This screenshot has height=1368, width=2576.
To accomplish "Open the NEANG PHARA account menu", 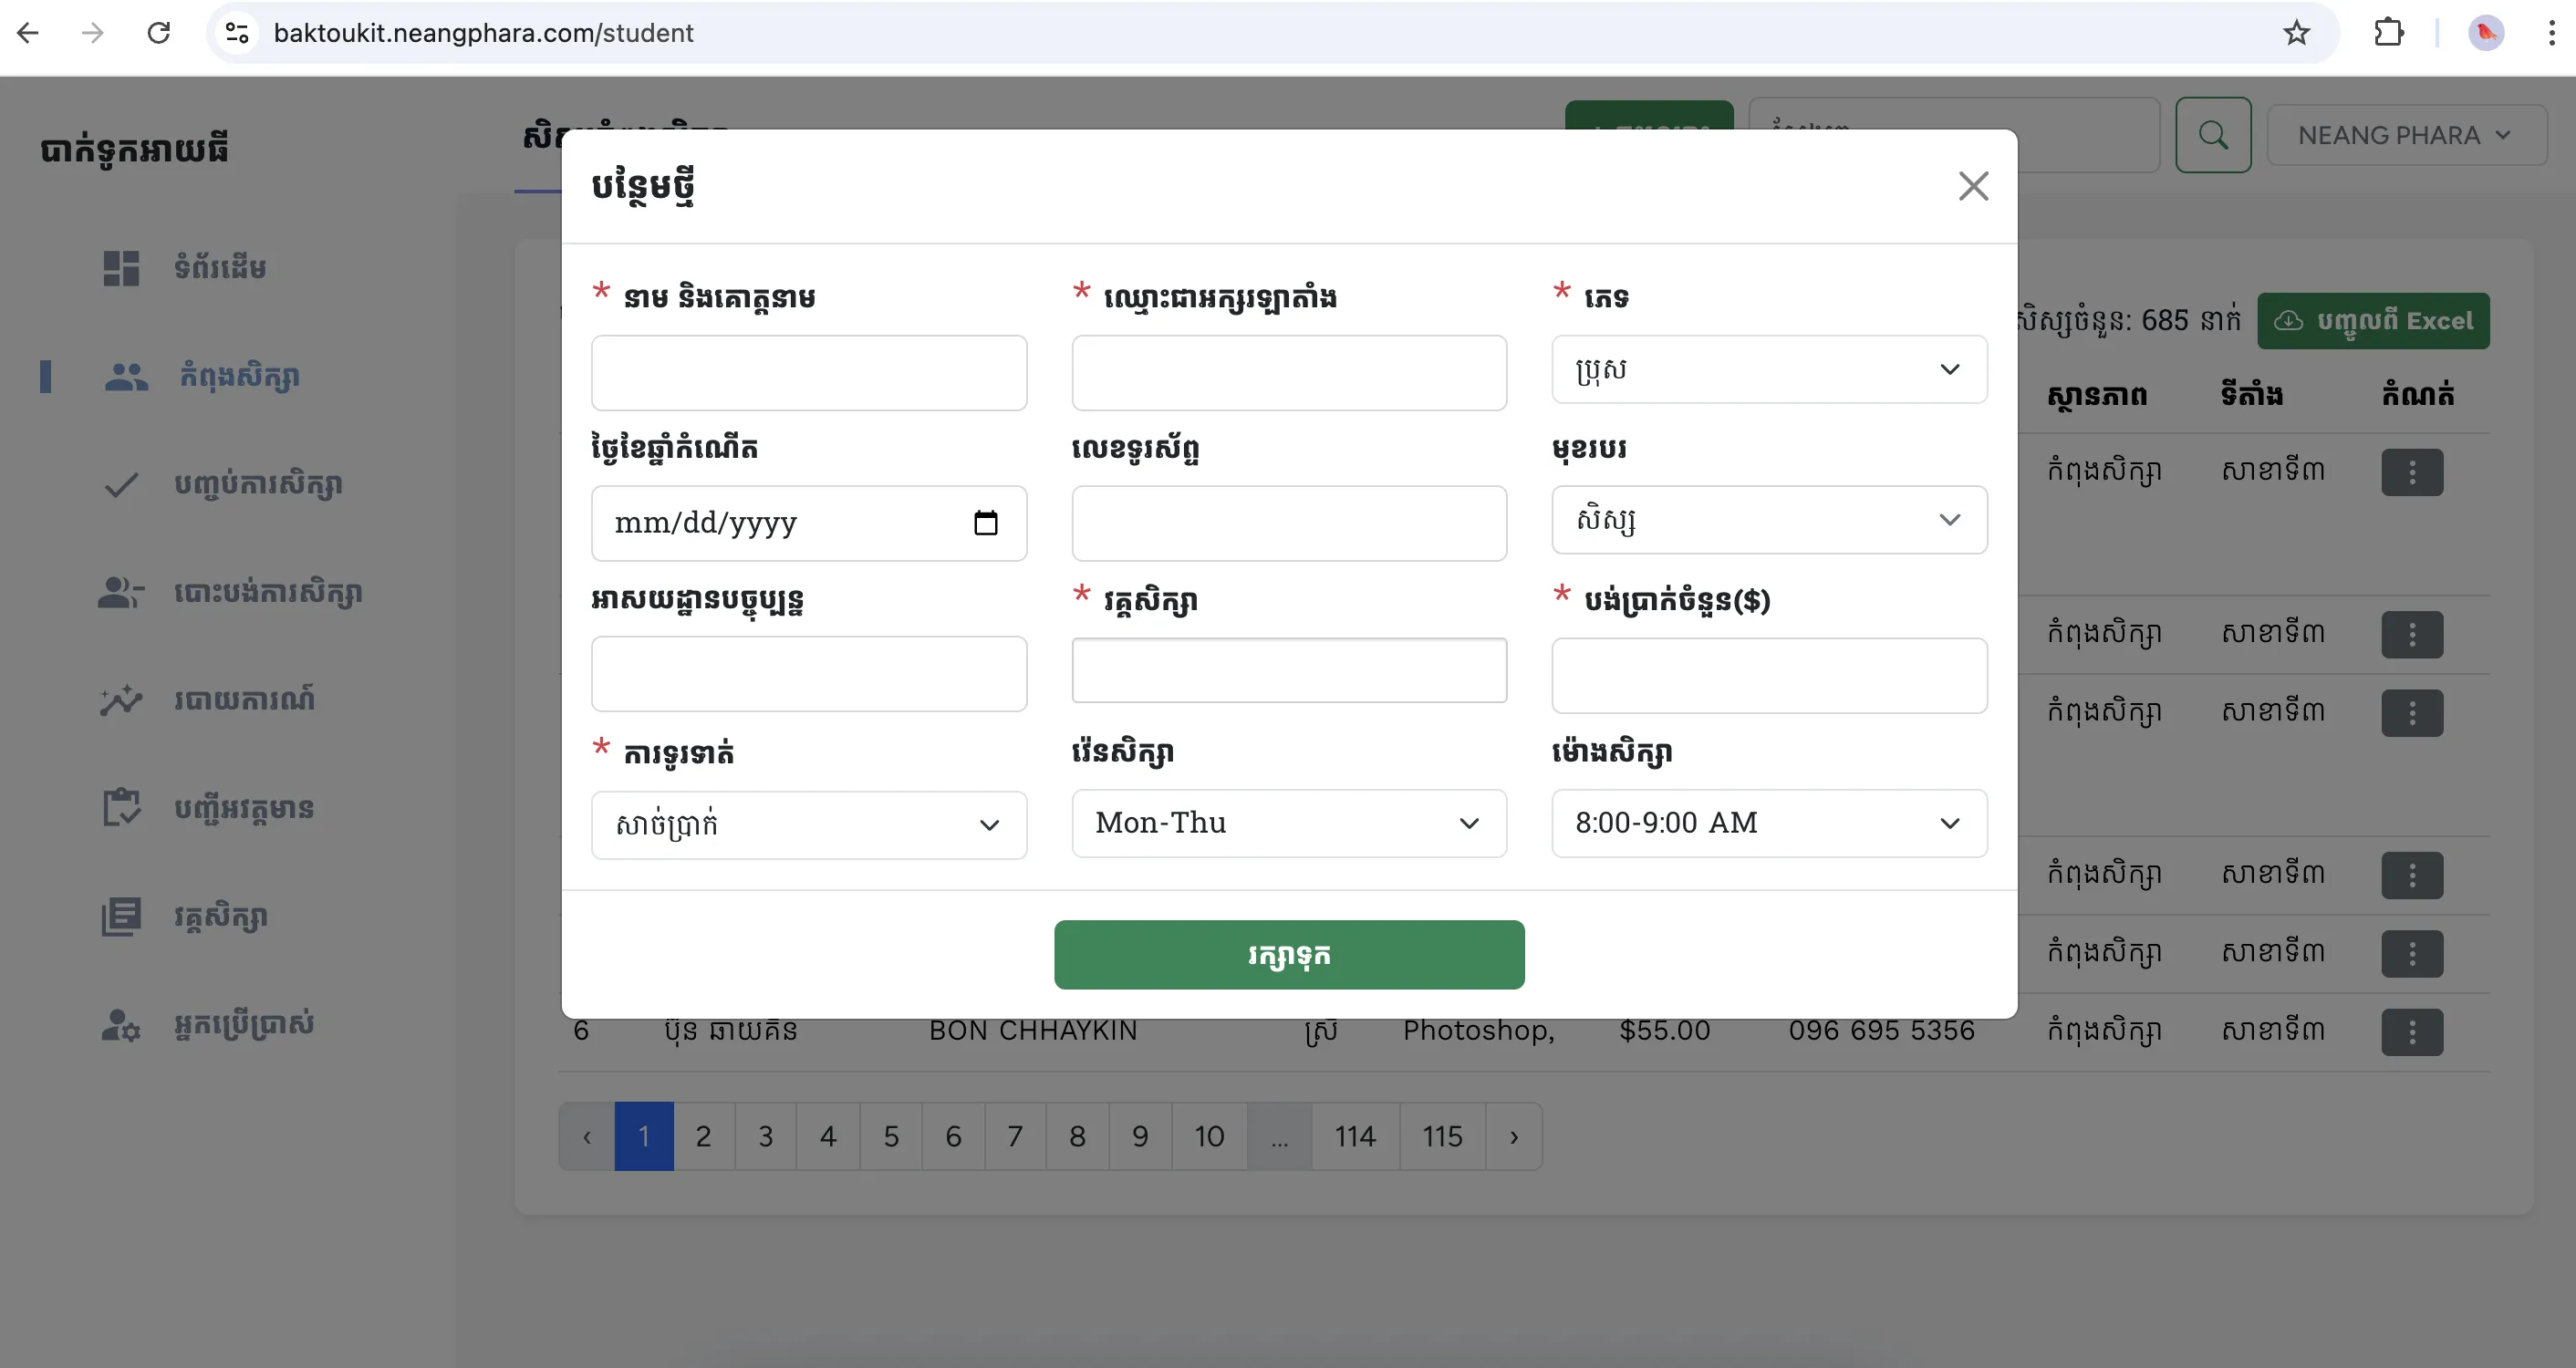I will [2404, 135].
